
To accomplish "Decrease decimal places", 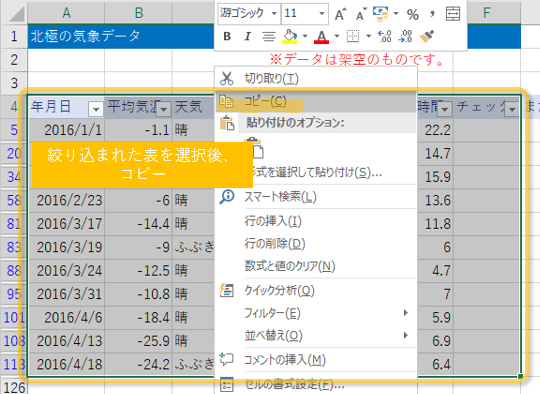I will tap(405, 36).
